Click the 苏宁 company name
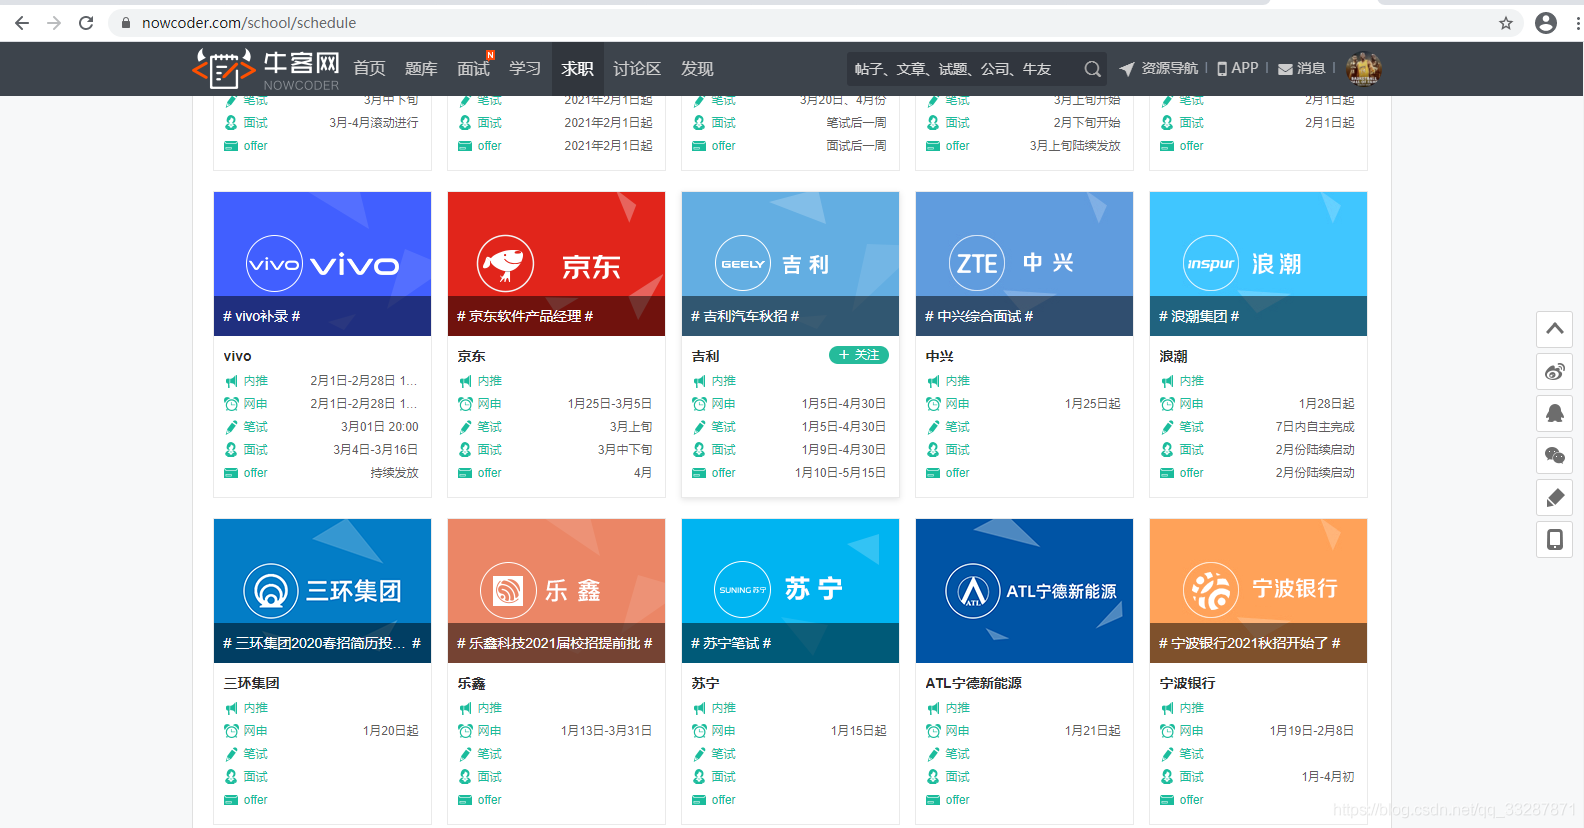 (706, 683)
